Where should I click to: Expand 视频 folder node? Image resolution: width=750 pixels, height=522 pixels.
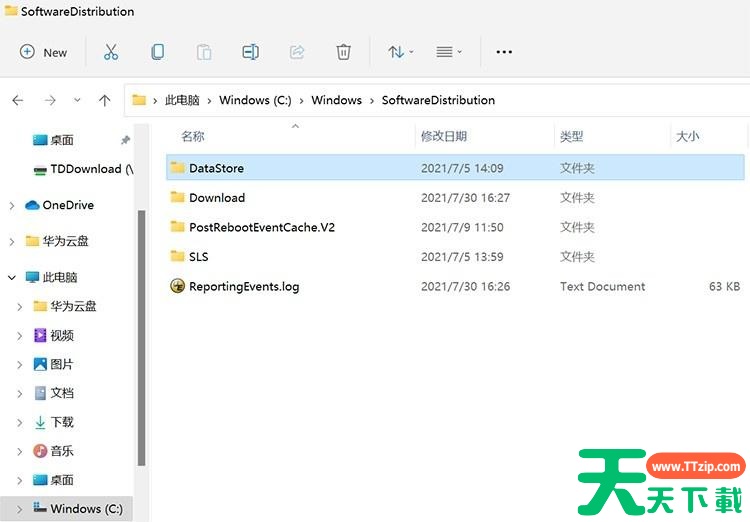(x=20, y=336)
